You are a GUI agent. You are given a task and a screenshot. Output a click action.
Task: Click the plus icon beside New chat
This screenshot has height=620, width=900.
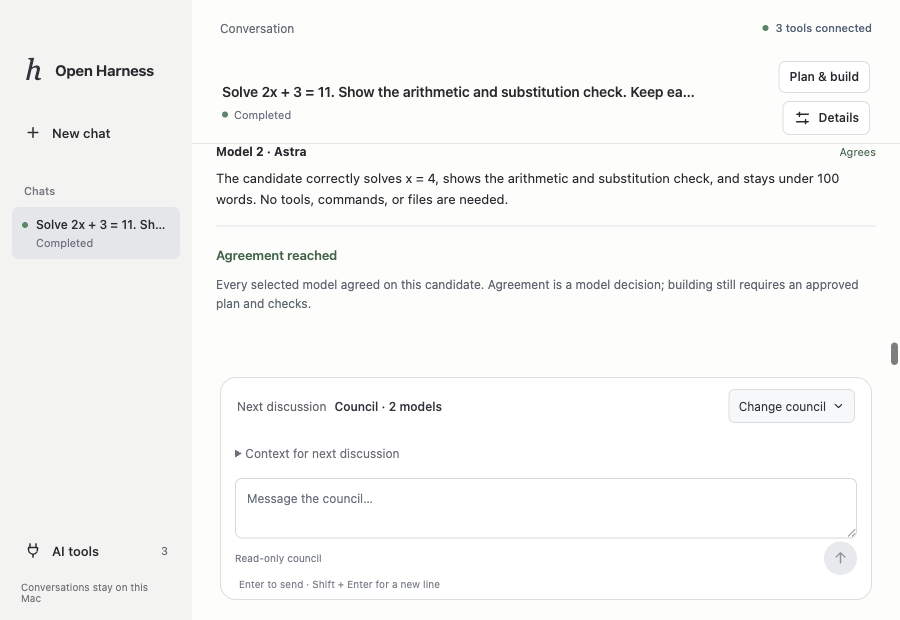click(33, 133)
